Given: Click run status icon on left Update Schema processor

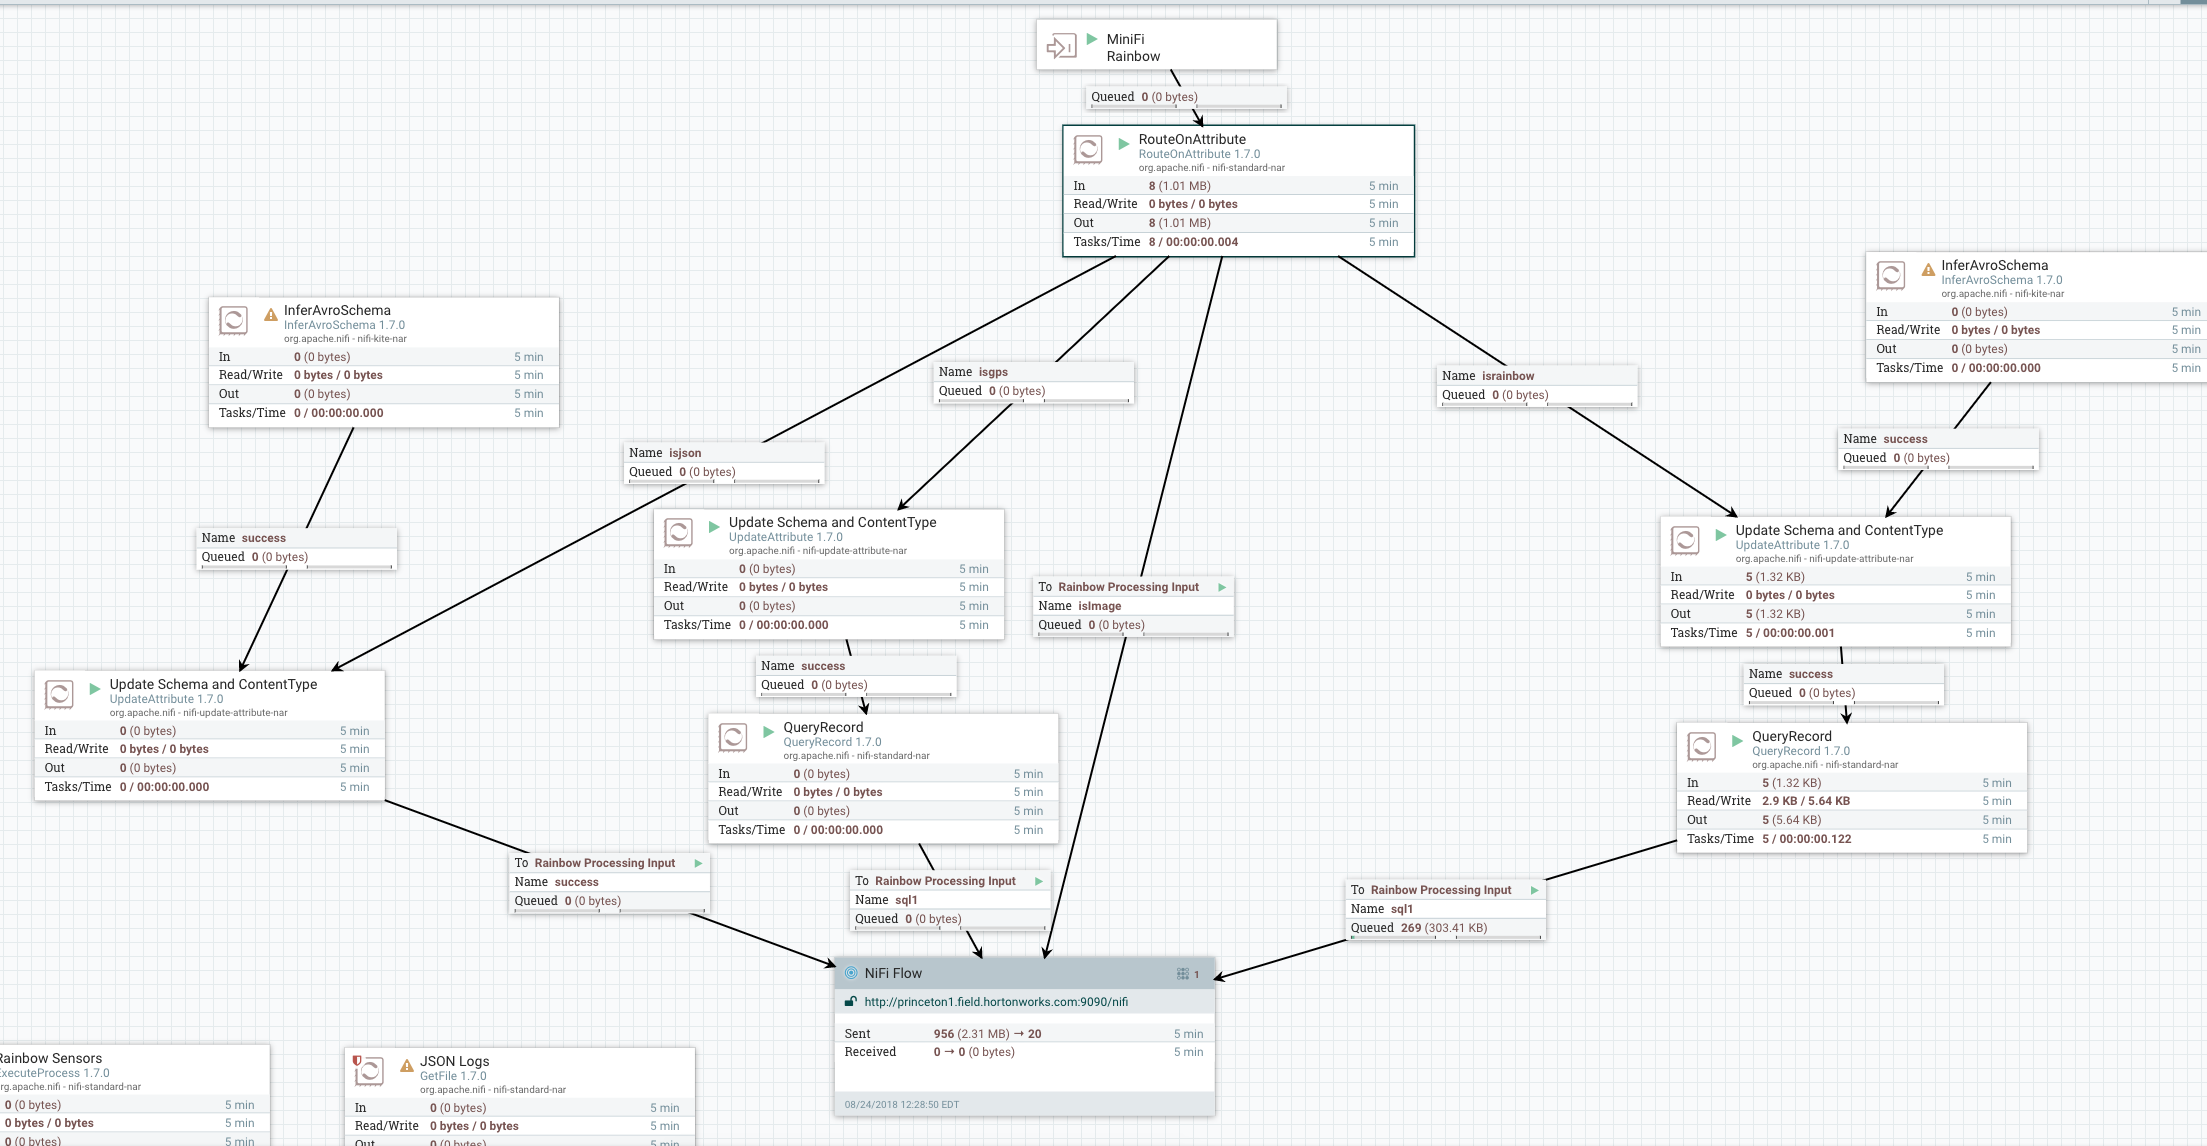Looking at the screenshot, I should [95, 688].
